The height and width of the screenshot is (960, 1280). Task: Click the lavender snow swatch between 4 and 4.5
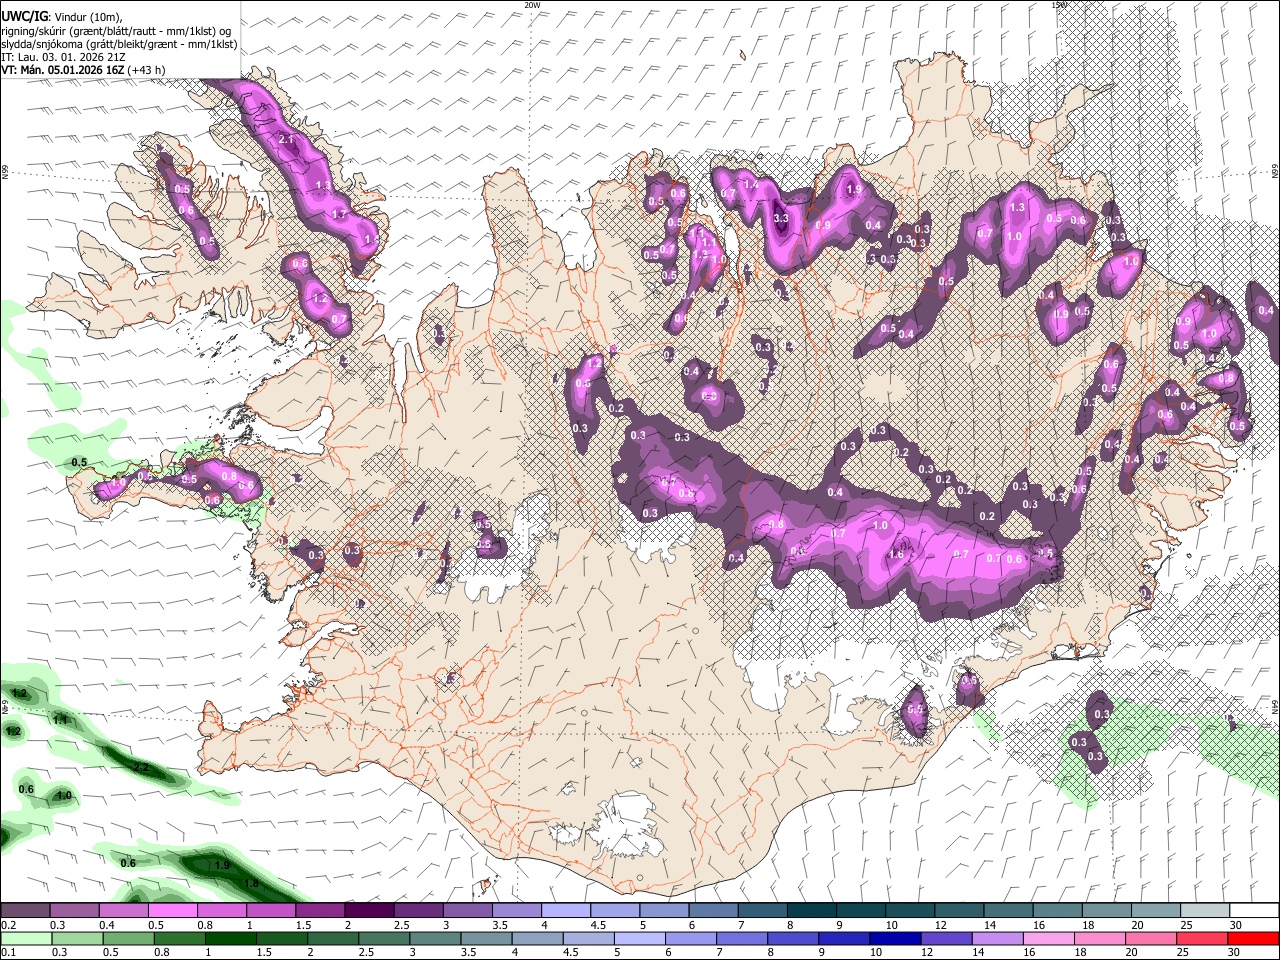coord(566,911)
